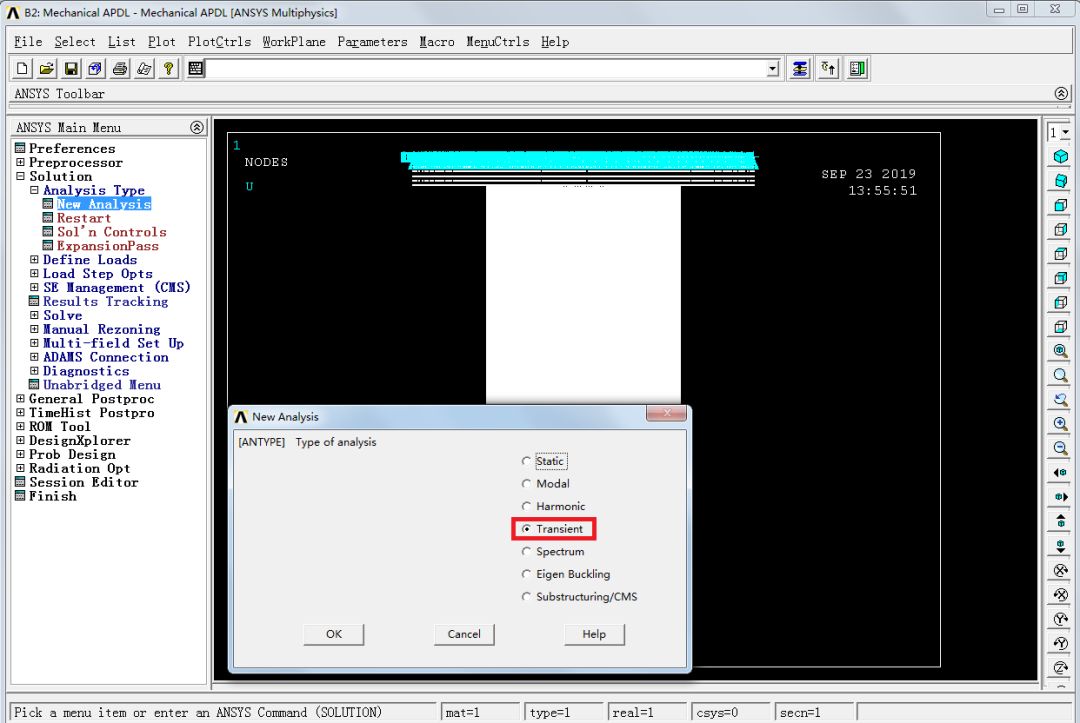
Task: Click the Zoom In plus magnifier icon
Action: point(1061,423)
